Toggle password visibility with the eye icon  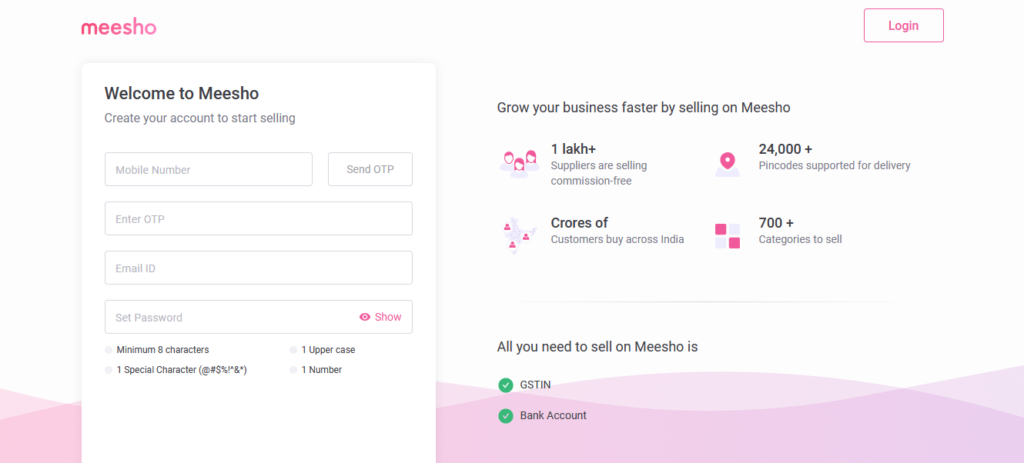(x=365, y=317)
